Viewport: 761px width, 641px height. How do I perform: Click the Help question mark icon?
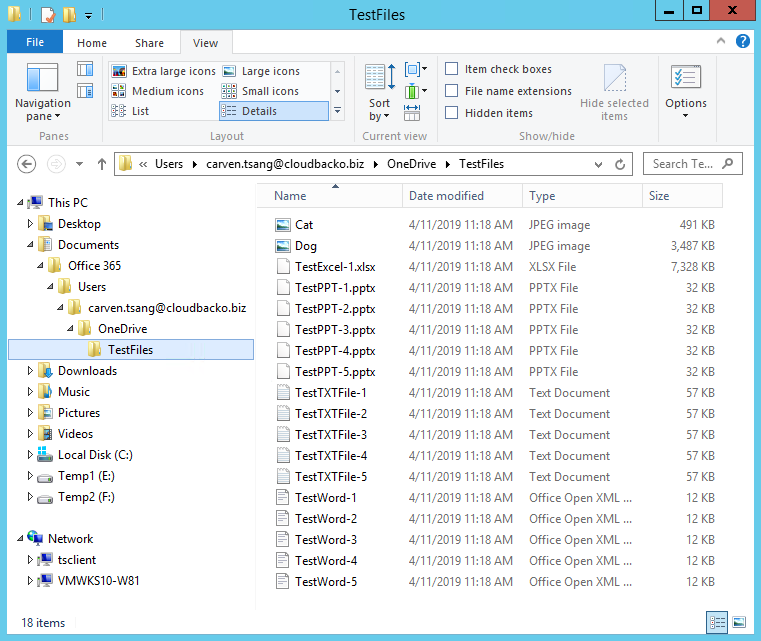pyautogui.click(x=743, y=41)
